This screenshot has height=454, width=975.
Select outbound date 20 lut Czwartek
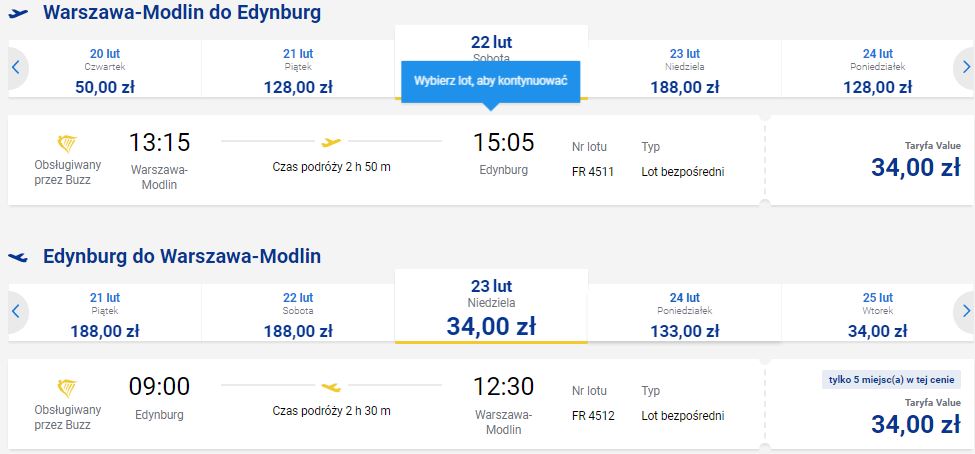(105, 70)
